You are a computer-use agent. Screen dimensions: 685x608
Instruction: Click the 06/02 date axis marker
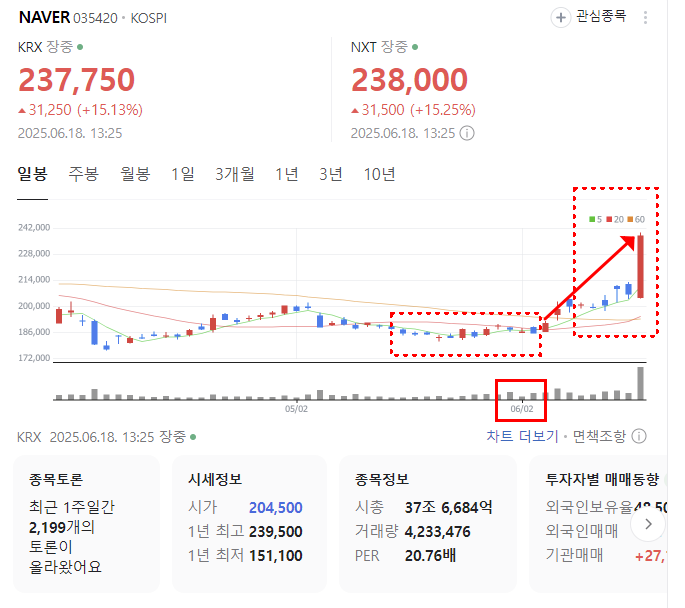(522, 409)
